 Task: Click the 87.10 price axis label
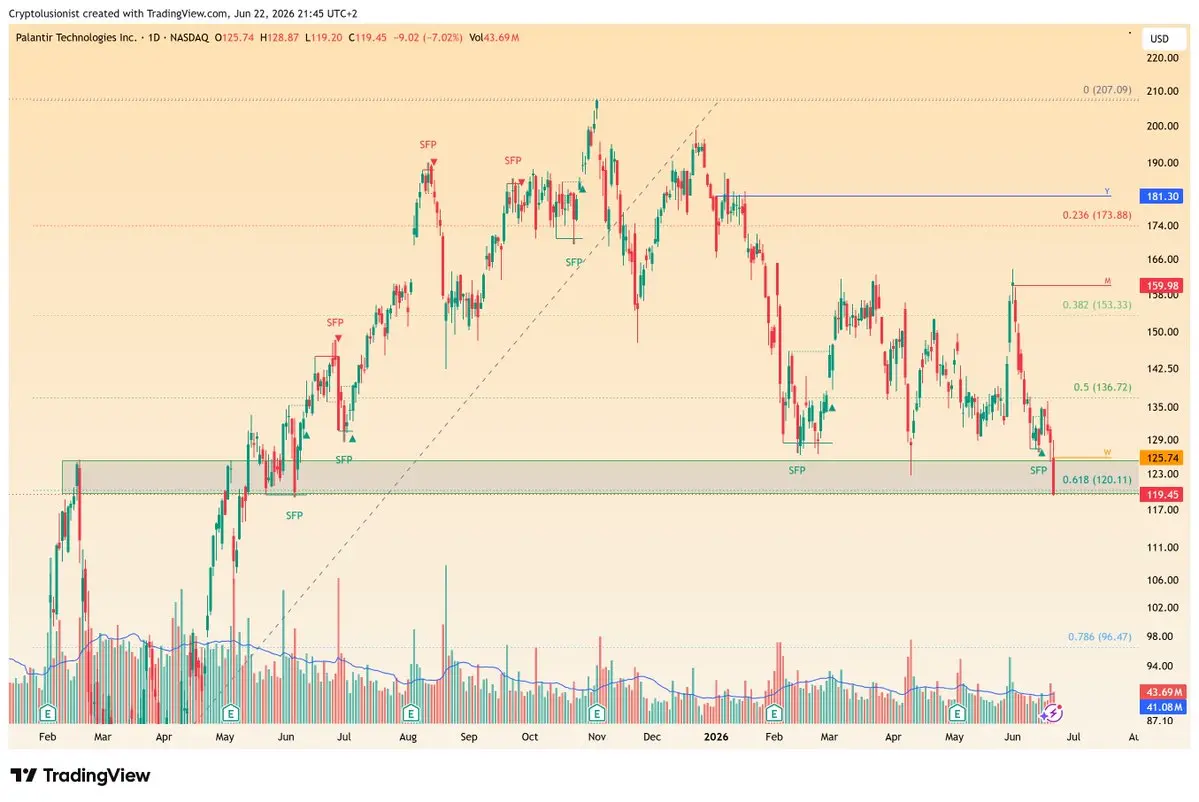click(x=1160, y=720)
